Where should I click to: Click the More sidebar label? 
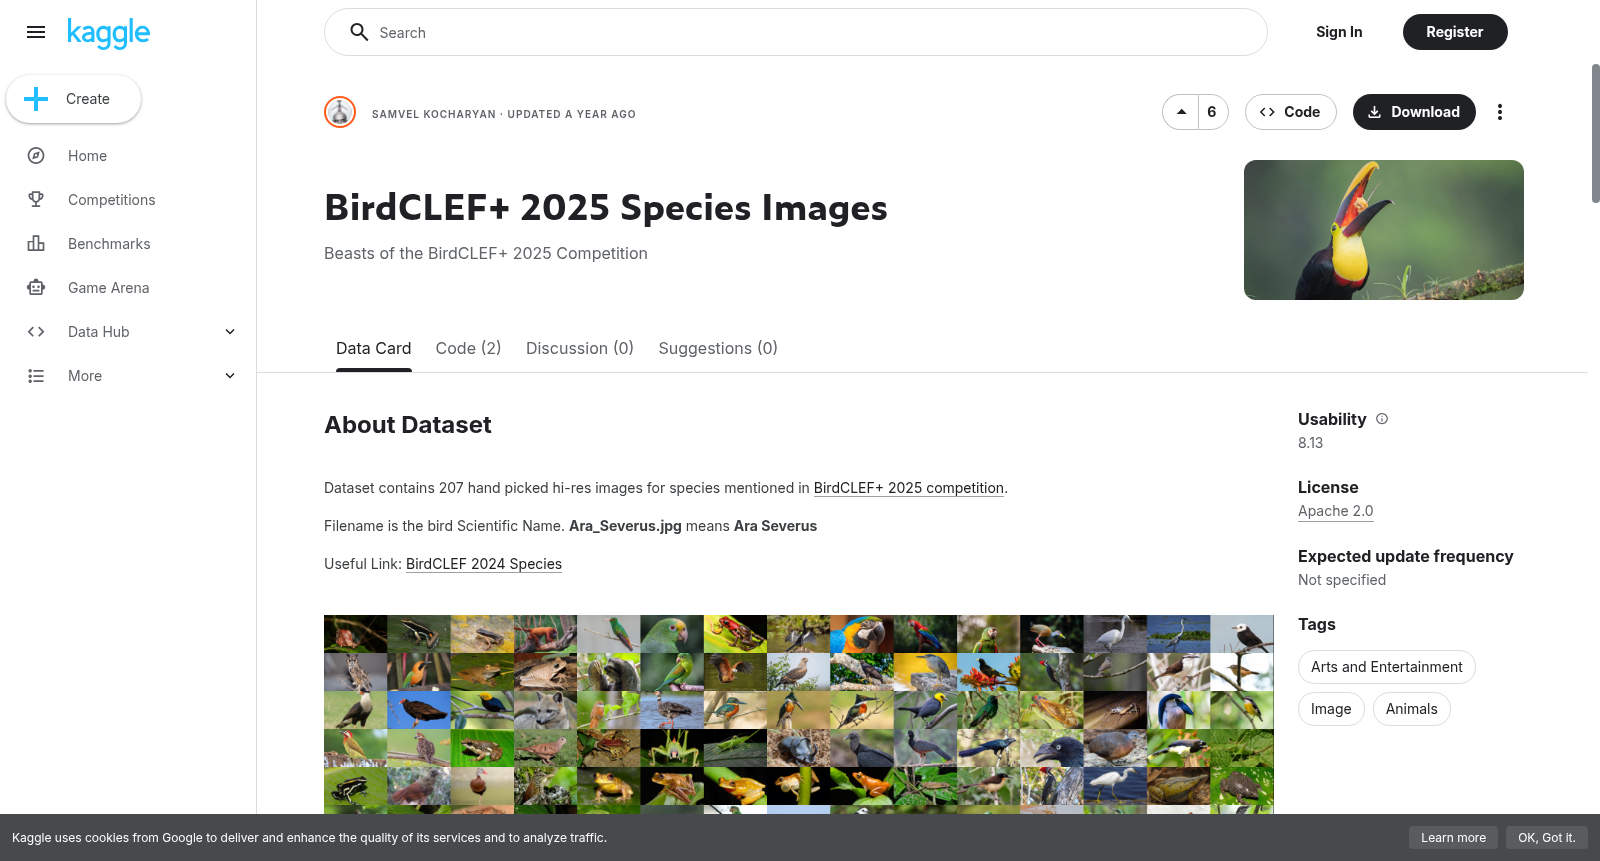(85, 376)
